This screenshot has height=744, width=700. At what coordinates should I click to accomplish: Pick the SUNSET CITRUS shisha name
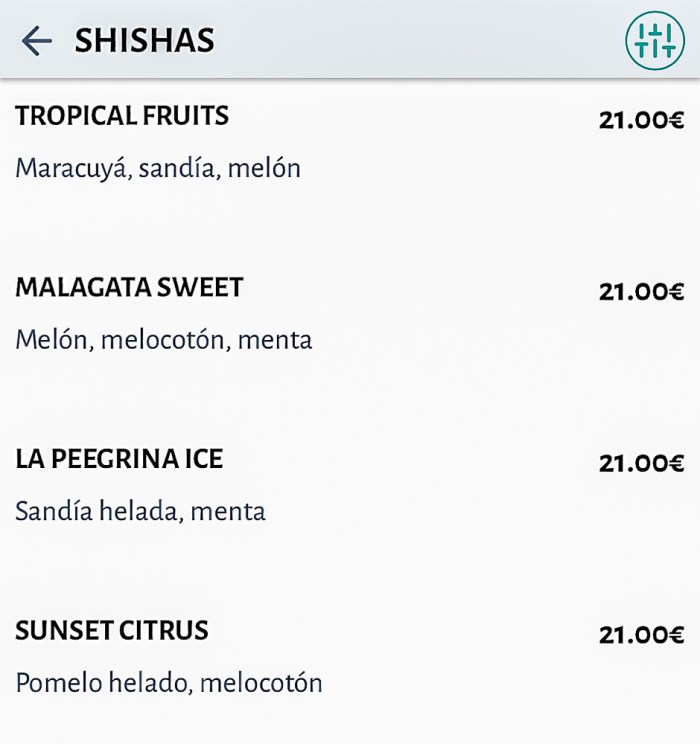pyautogui.click(x=112, y=631)
